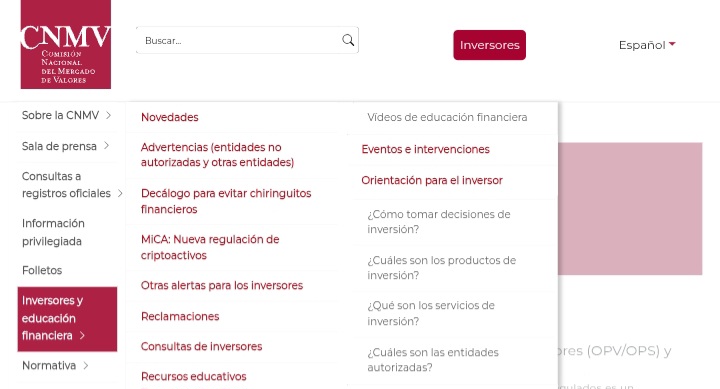Select Eventos e intervenciones
The width and height of the screenshot is (720, 389).
pyautogui.click(x=426, y=149)
